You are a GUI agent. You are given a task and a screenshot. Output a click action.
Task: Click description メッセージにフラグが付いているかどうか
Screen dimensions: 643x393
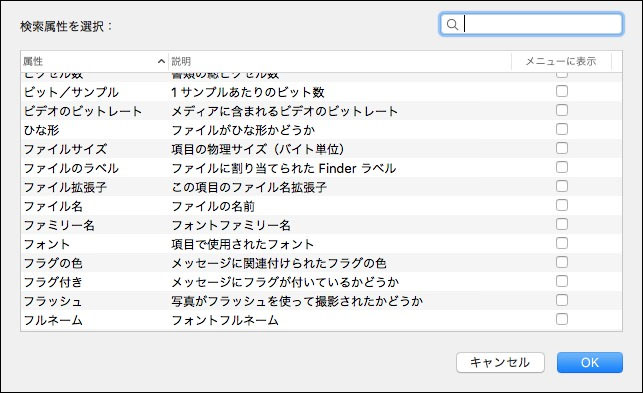point(285,282)
